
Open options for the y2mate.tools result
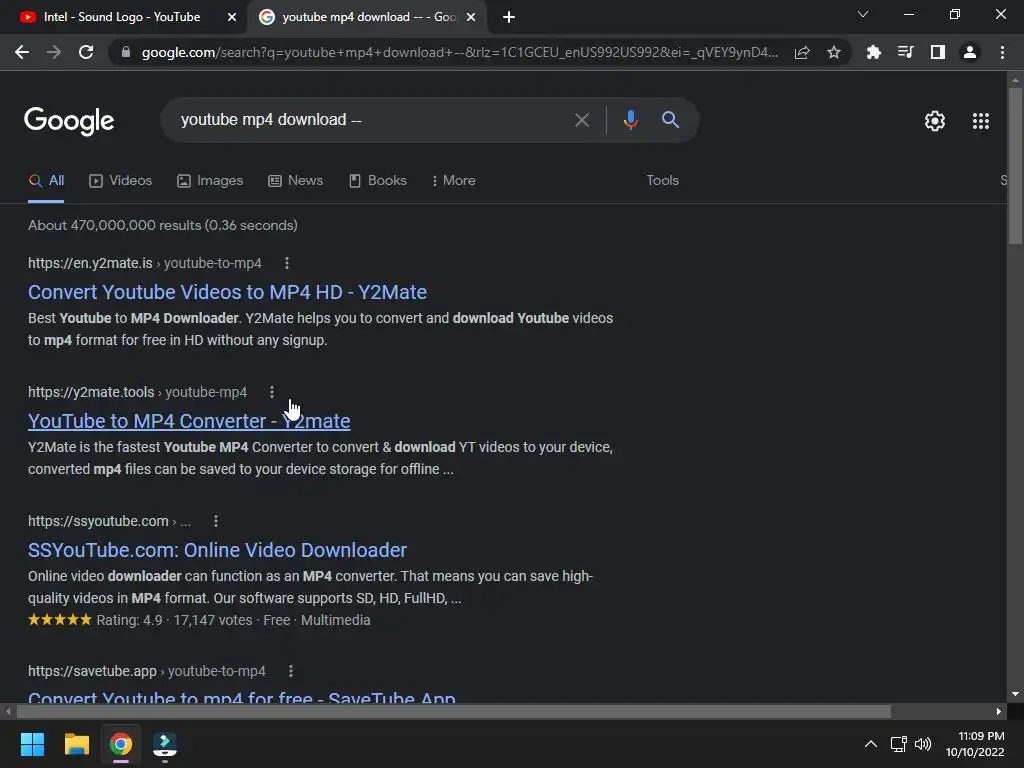(272, 392)
